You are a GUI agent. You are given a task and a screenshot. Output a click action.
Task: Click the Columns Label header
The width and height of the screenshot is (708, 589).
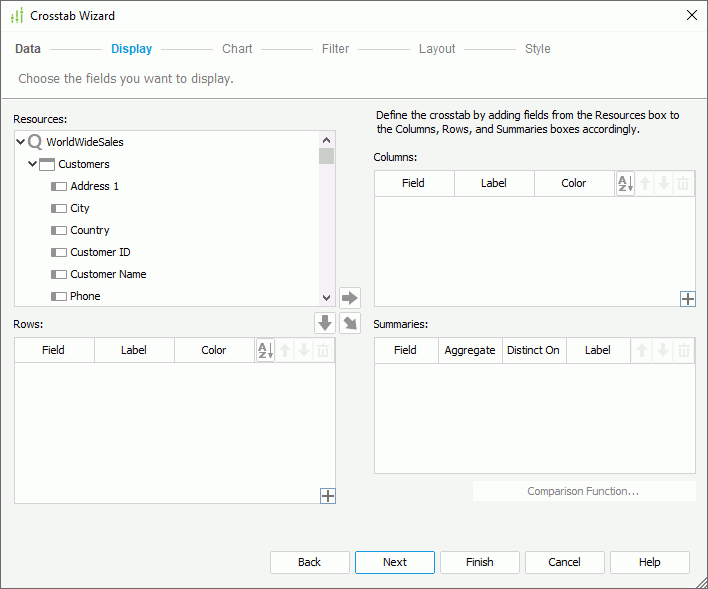494,183
